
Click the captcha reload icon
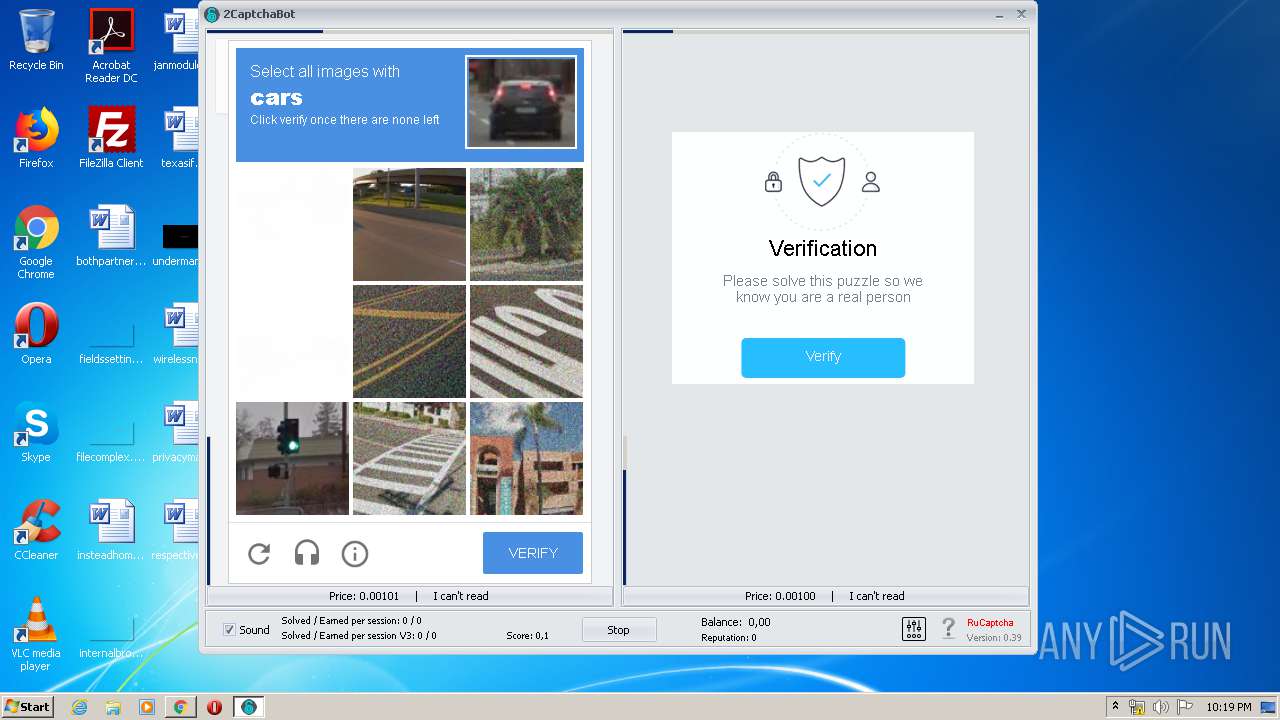259,553
